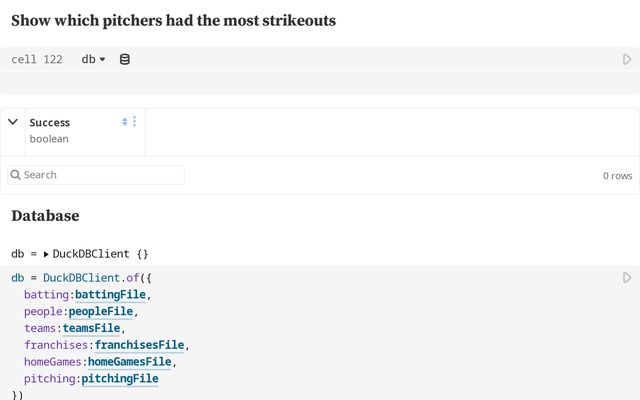The image size is (640, 400).
Task: Type in the table Search field
Action: (102, 175)
